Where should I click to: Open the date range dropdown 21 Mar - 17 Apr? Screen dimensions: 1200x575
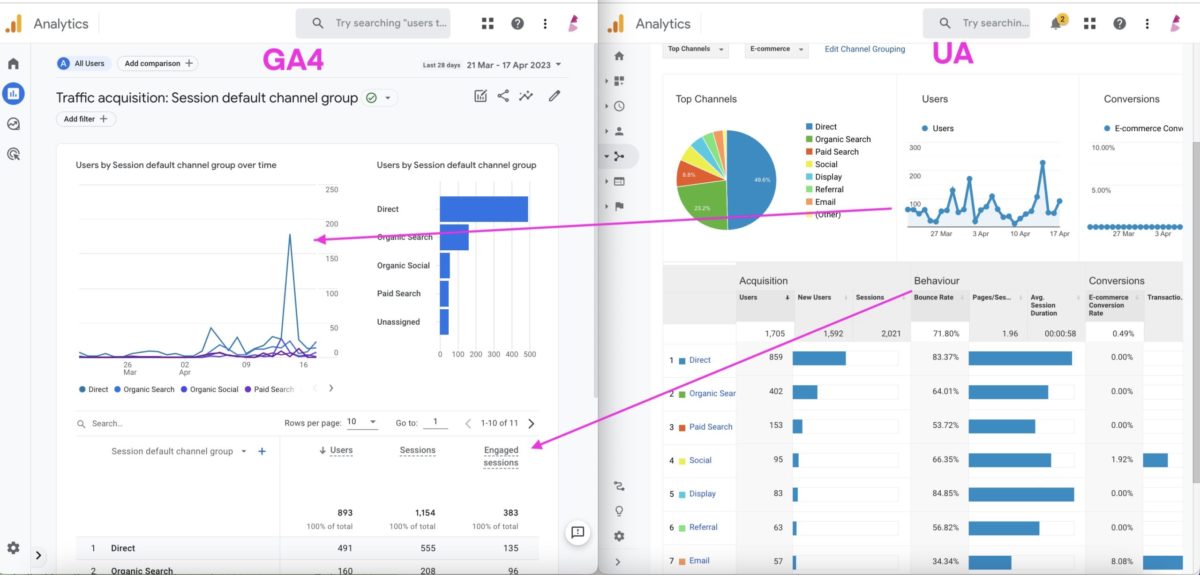coord(514,65)
